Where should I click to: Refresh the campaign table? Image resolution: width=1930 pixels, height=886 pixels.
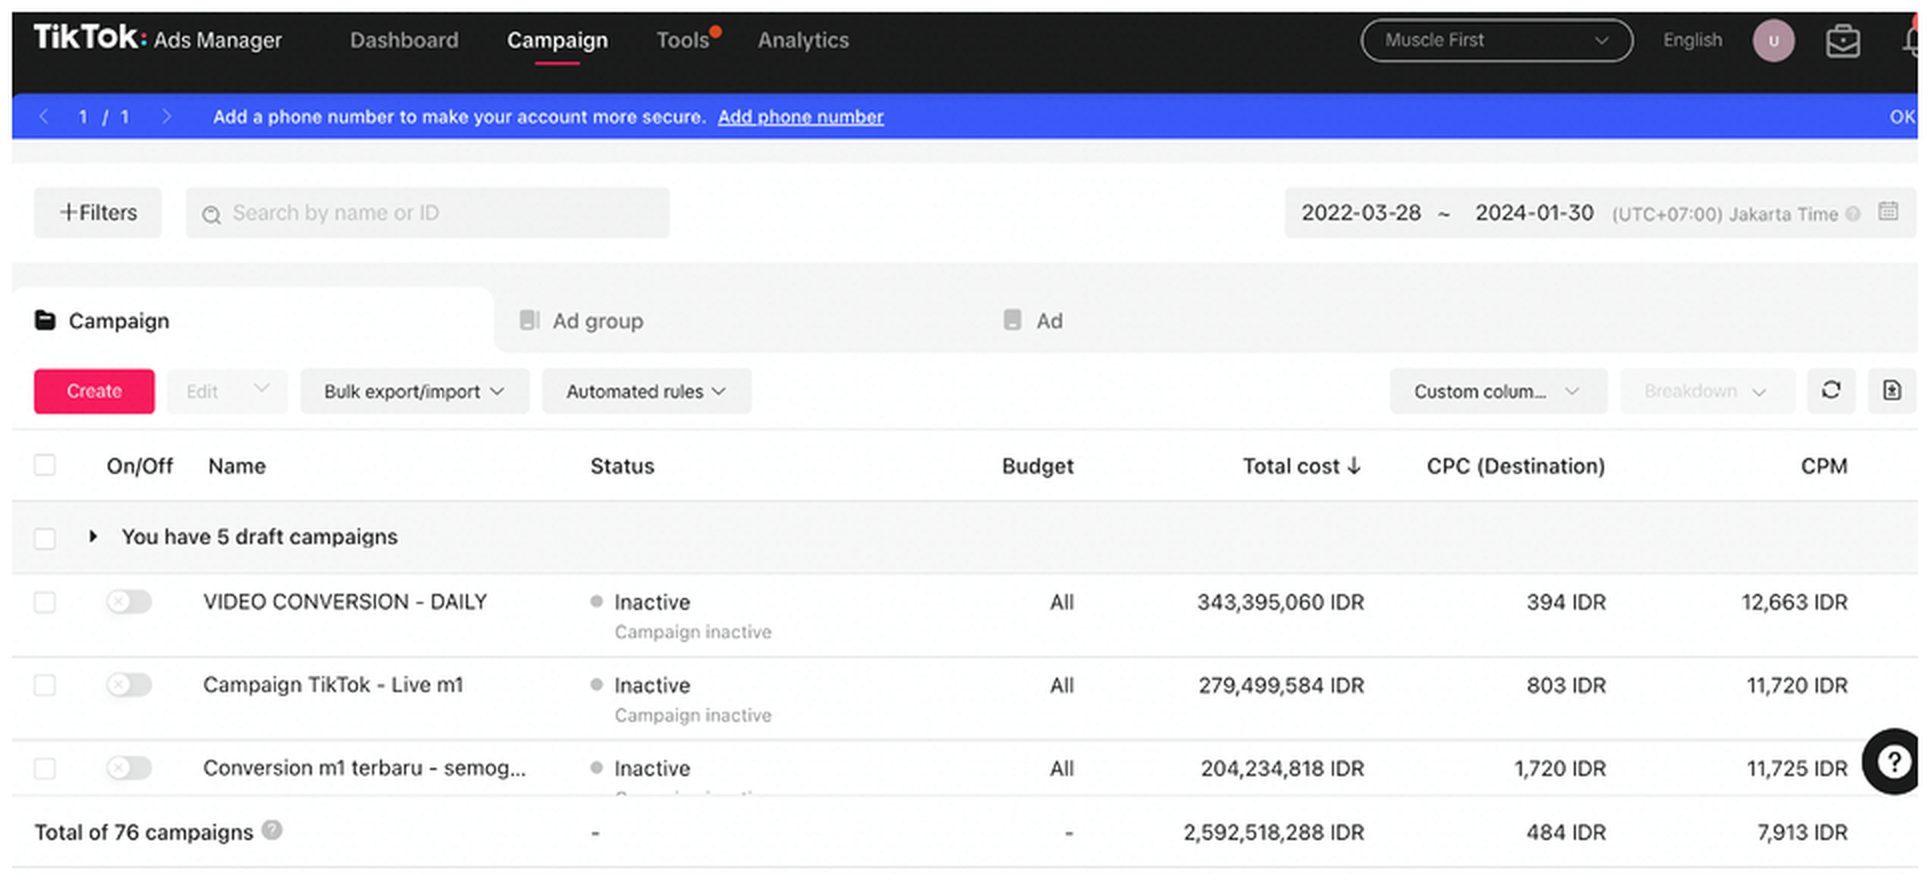[x=1831, y=391]
